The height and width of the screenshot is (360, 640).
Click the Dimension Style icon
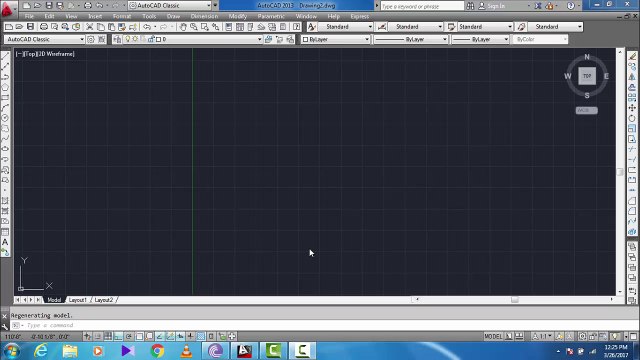pos(382,27)
